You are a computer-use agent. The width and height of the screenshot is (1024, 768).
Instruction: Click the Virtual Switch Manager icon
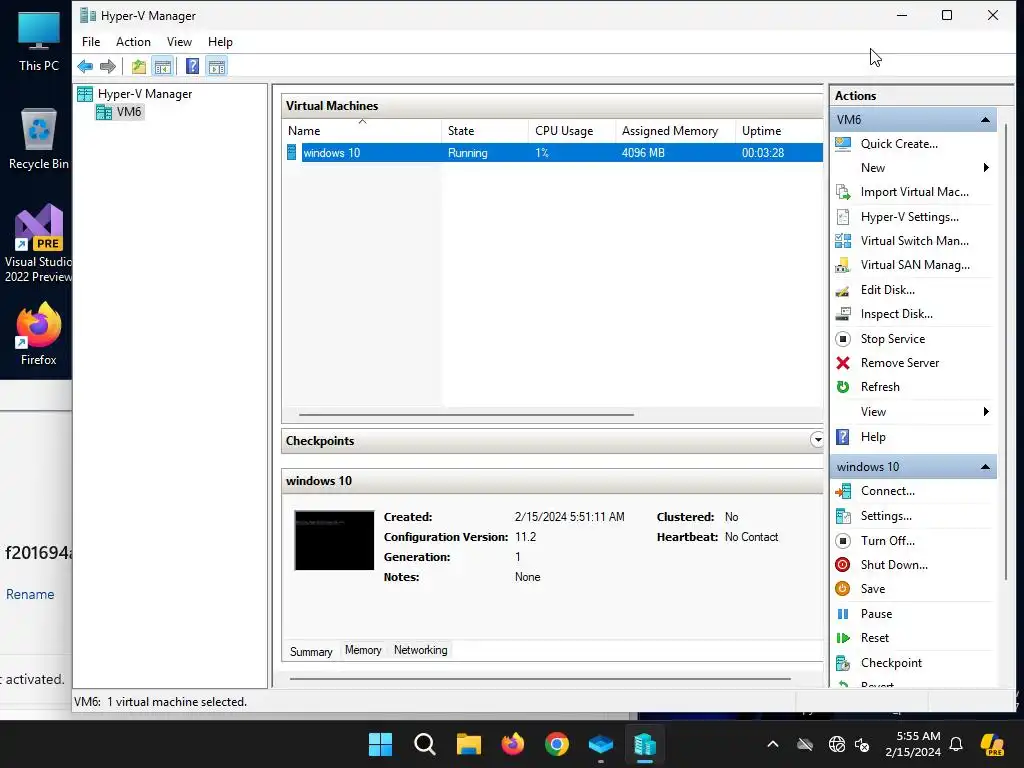click(x=843, y=241)
